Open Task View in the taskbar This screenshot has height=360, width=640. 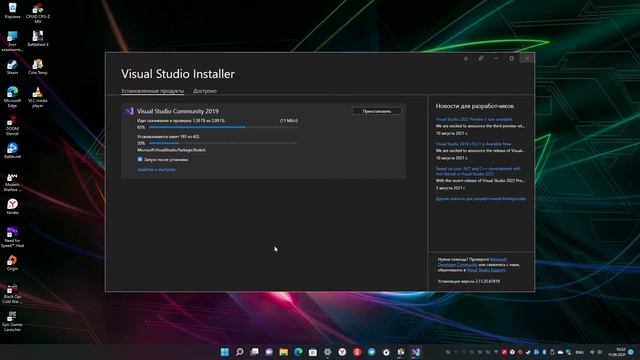tap(254, 352)
